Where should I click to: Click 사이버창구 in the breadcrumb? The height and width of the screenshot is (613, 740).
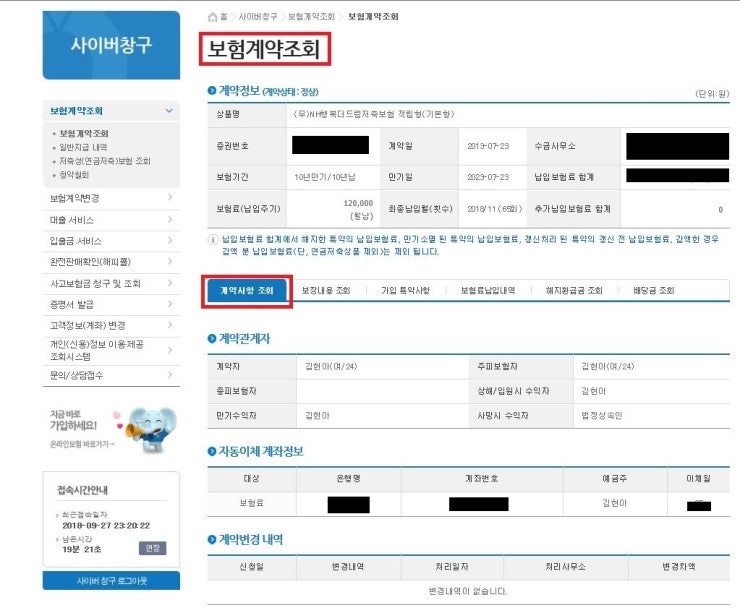[x=258, y=17]
